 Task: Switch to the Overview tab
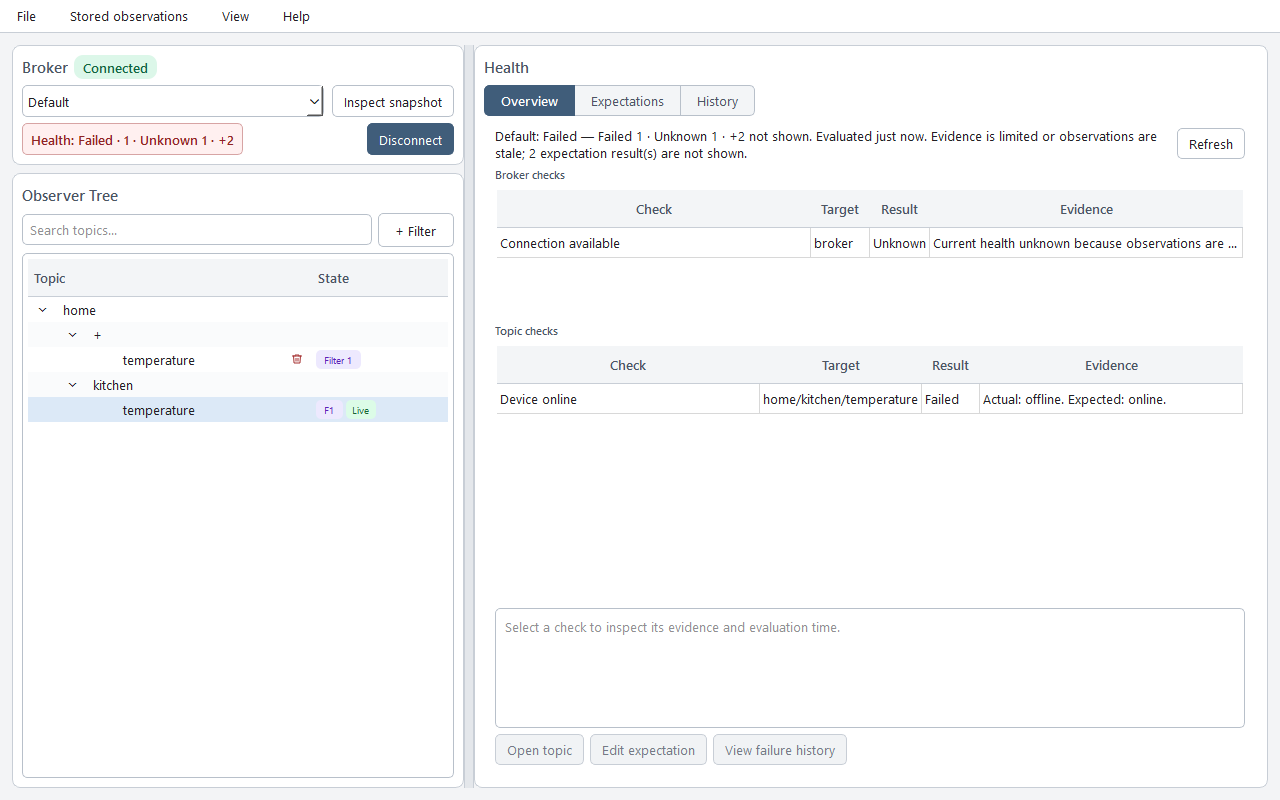529,101
